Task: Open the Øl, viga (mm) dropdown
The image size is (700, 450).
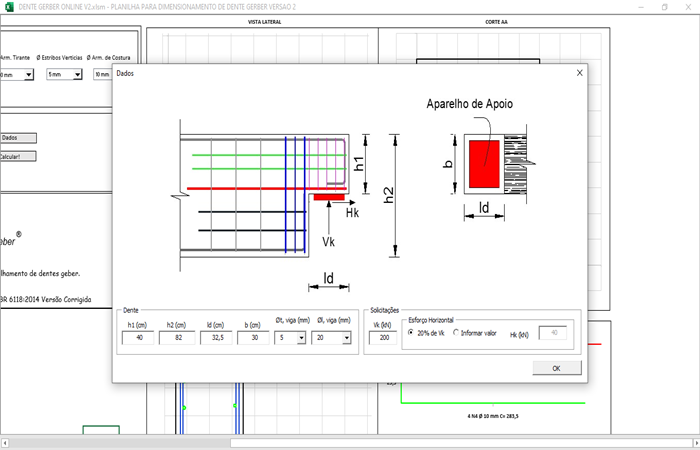Action: click(x=346, y=339)
